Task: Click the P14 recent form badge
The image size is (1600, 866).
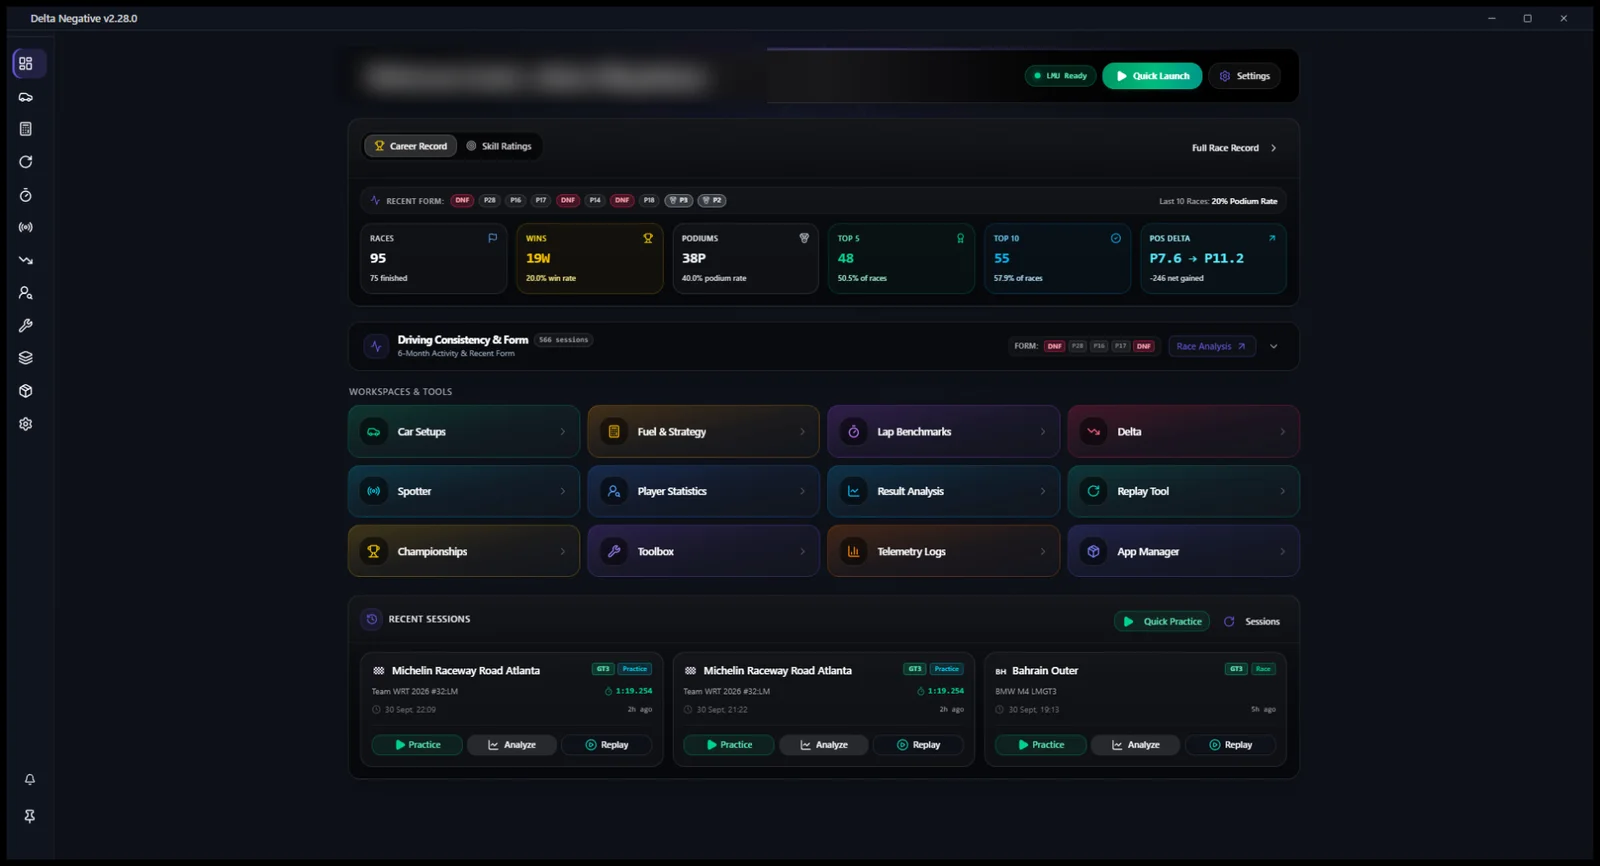Action: coord(595,200)
